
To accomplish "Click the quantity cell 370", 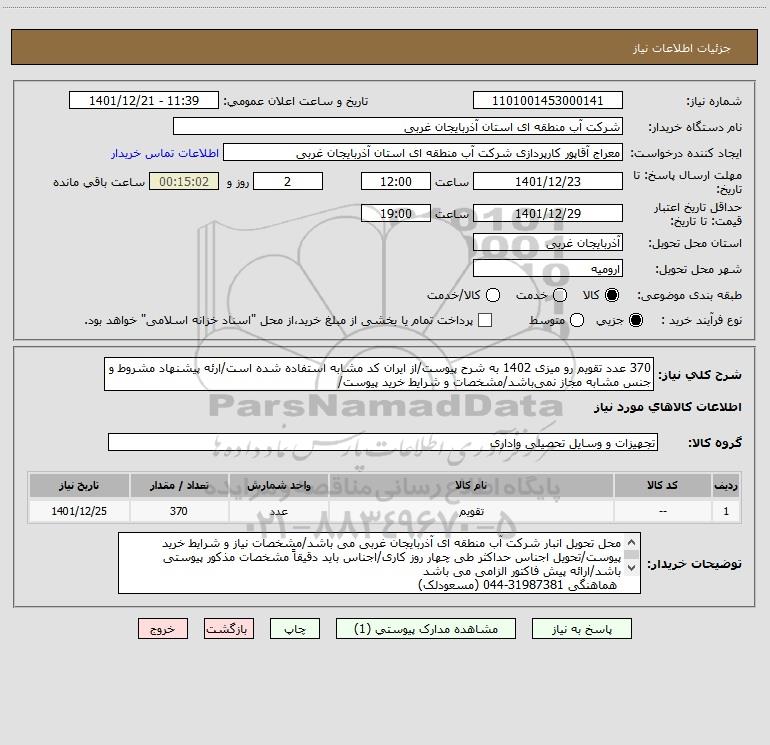I will pos(179,511).
